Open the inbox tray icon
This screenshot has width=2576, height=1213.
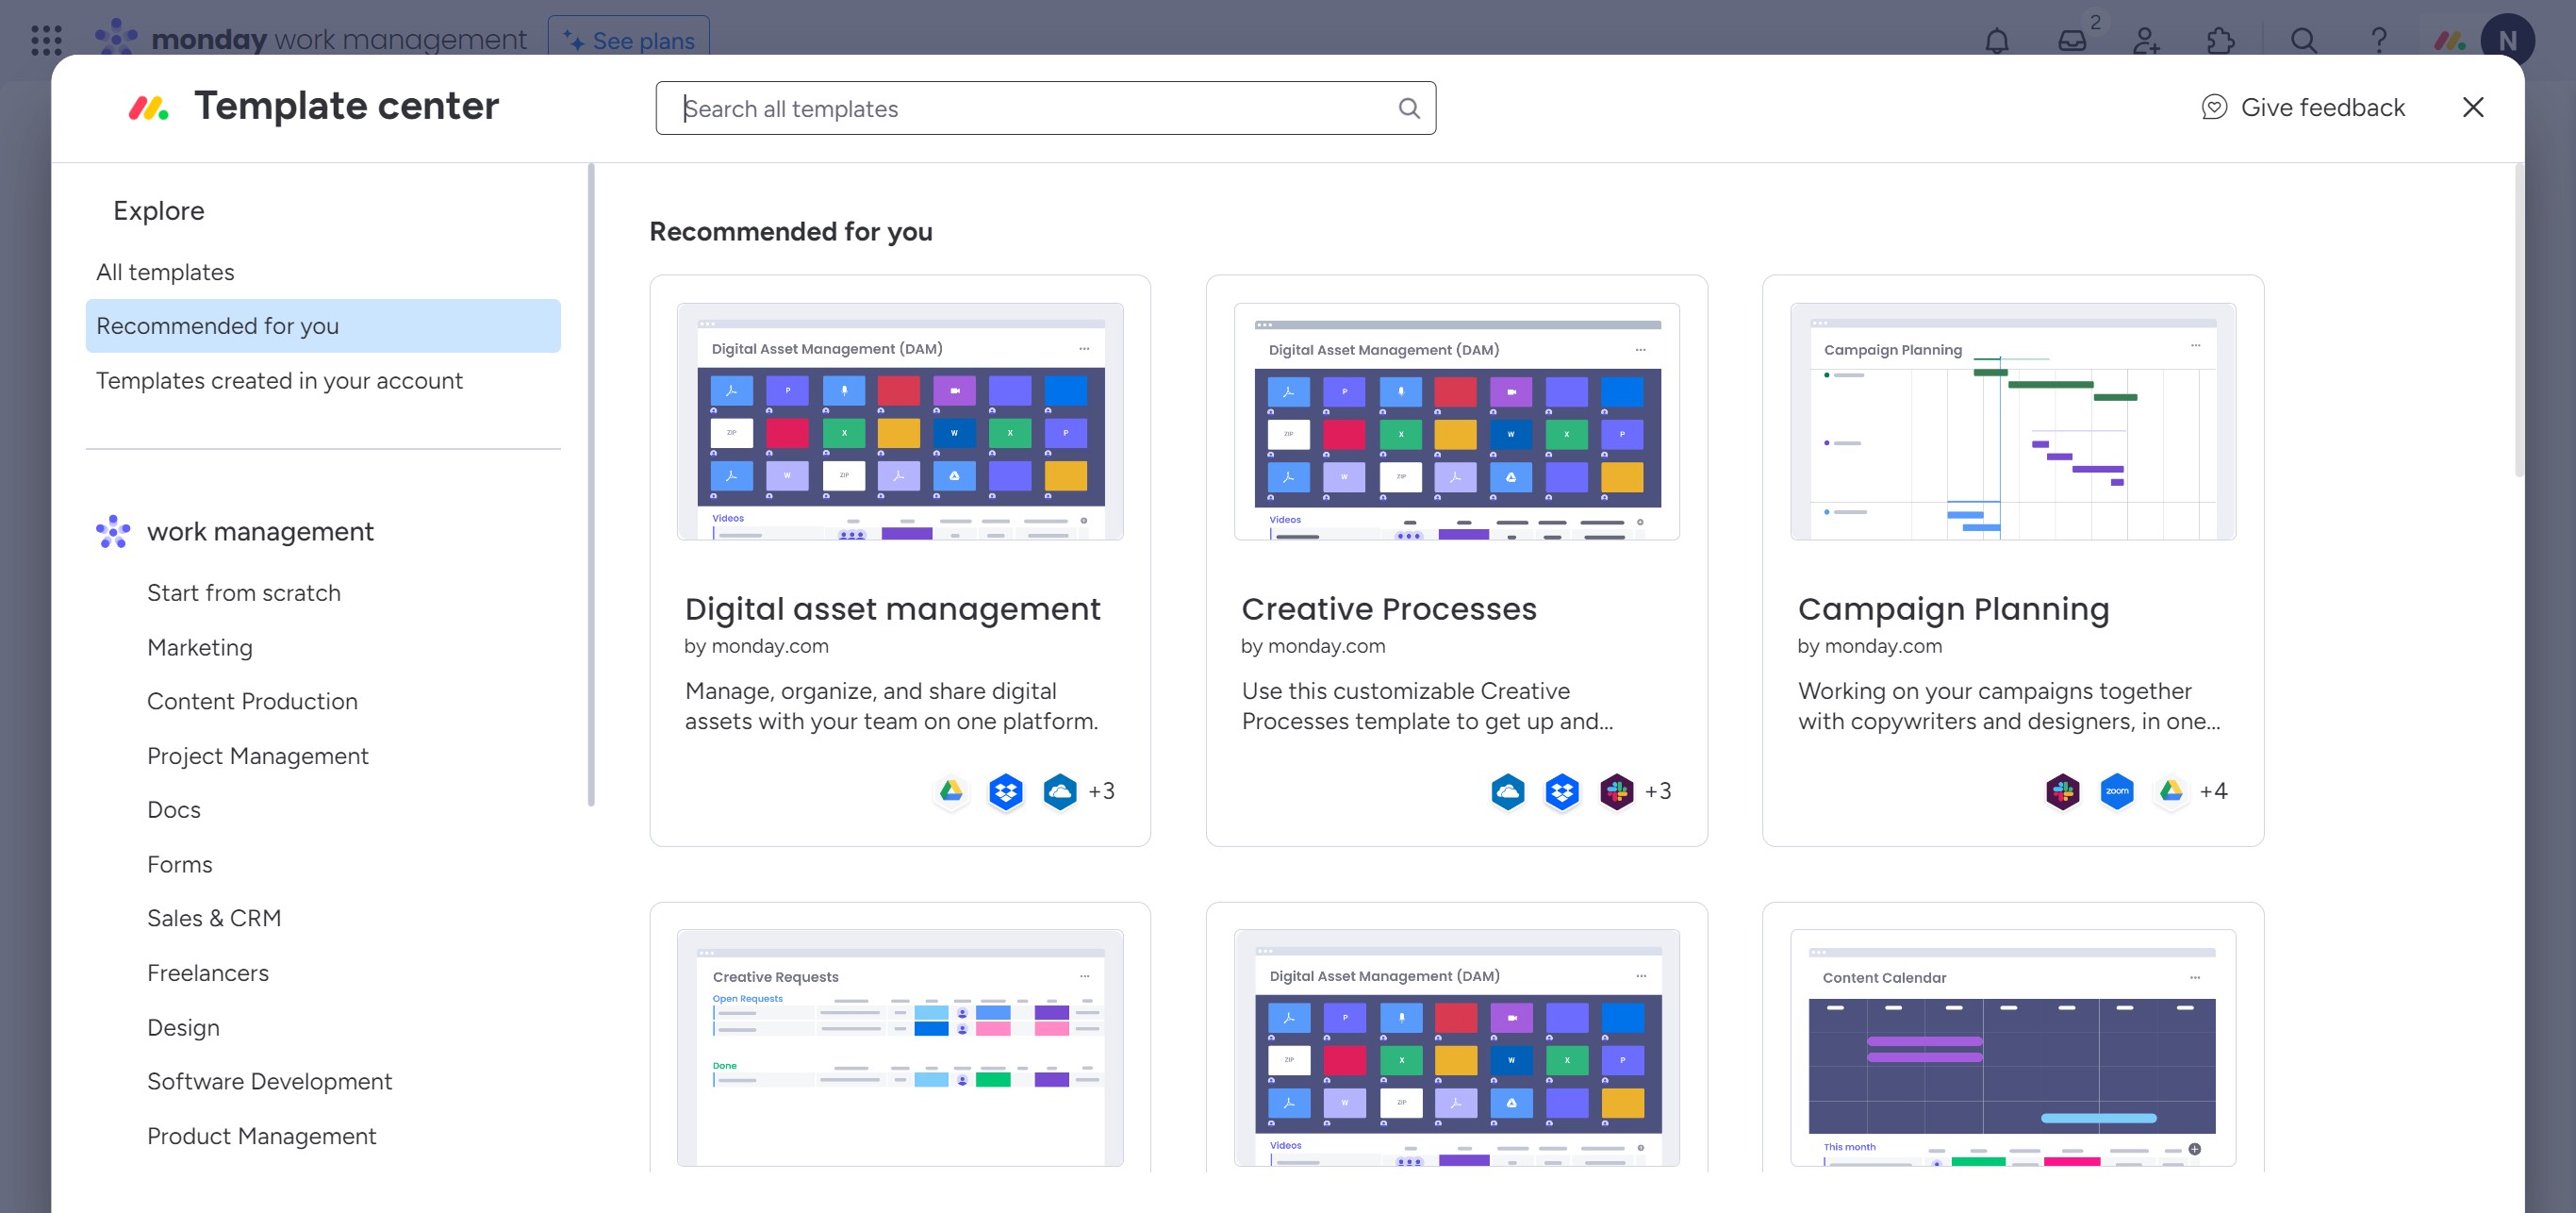tap(2072, 41)
